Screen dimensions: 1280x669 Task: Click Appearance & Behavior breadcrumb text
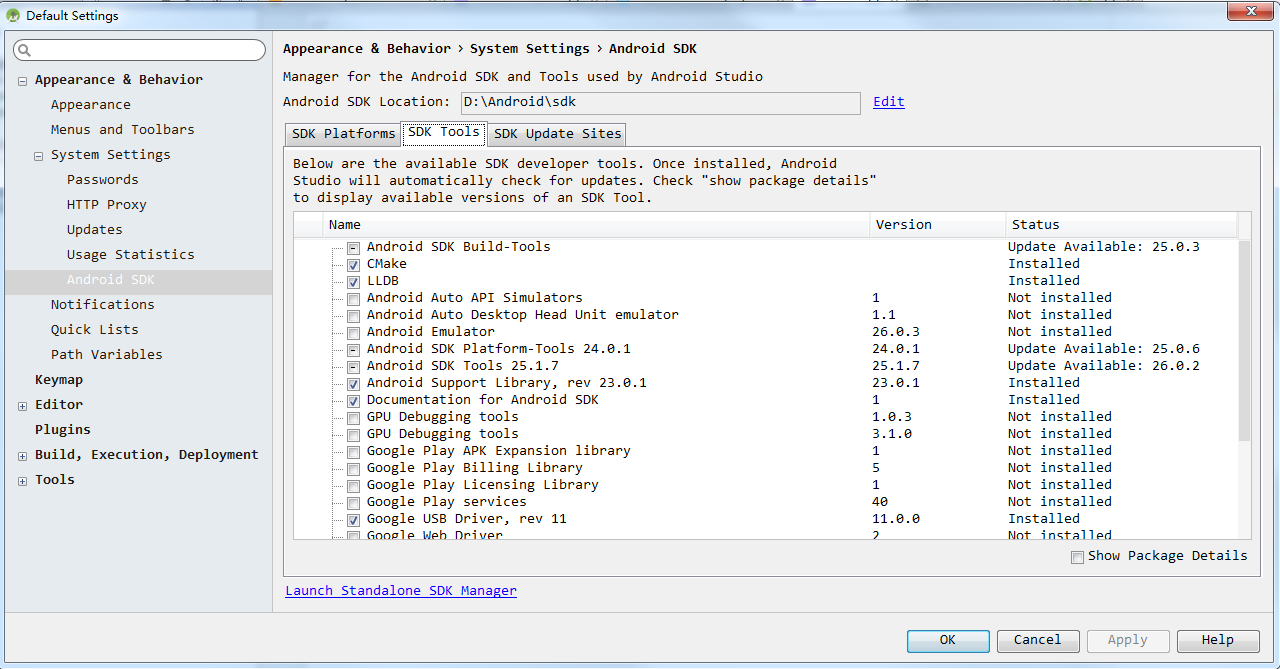tap(367, 49)
